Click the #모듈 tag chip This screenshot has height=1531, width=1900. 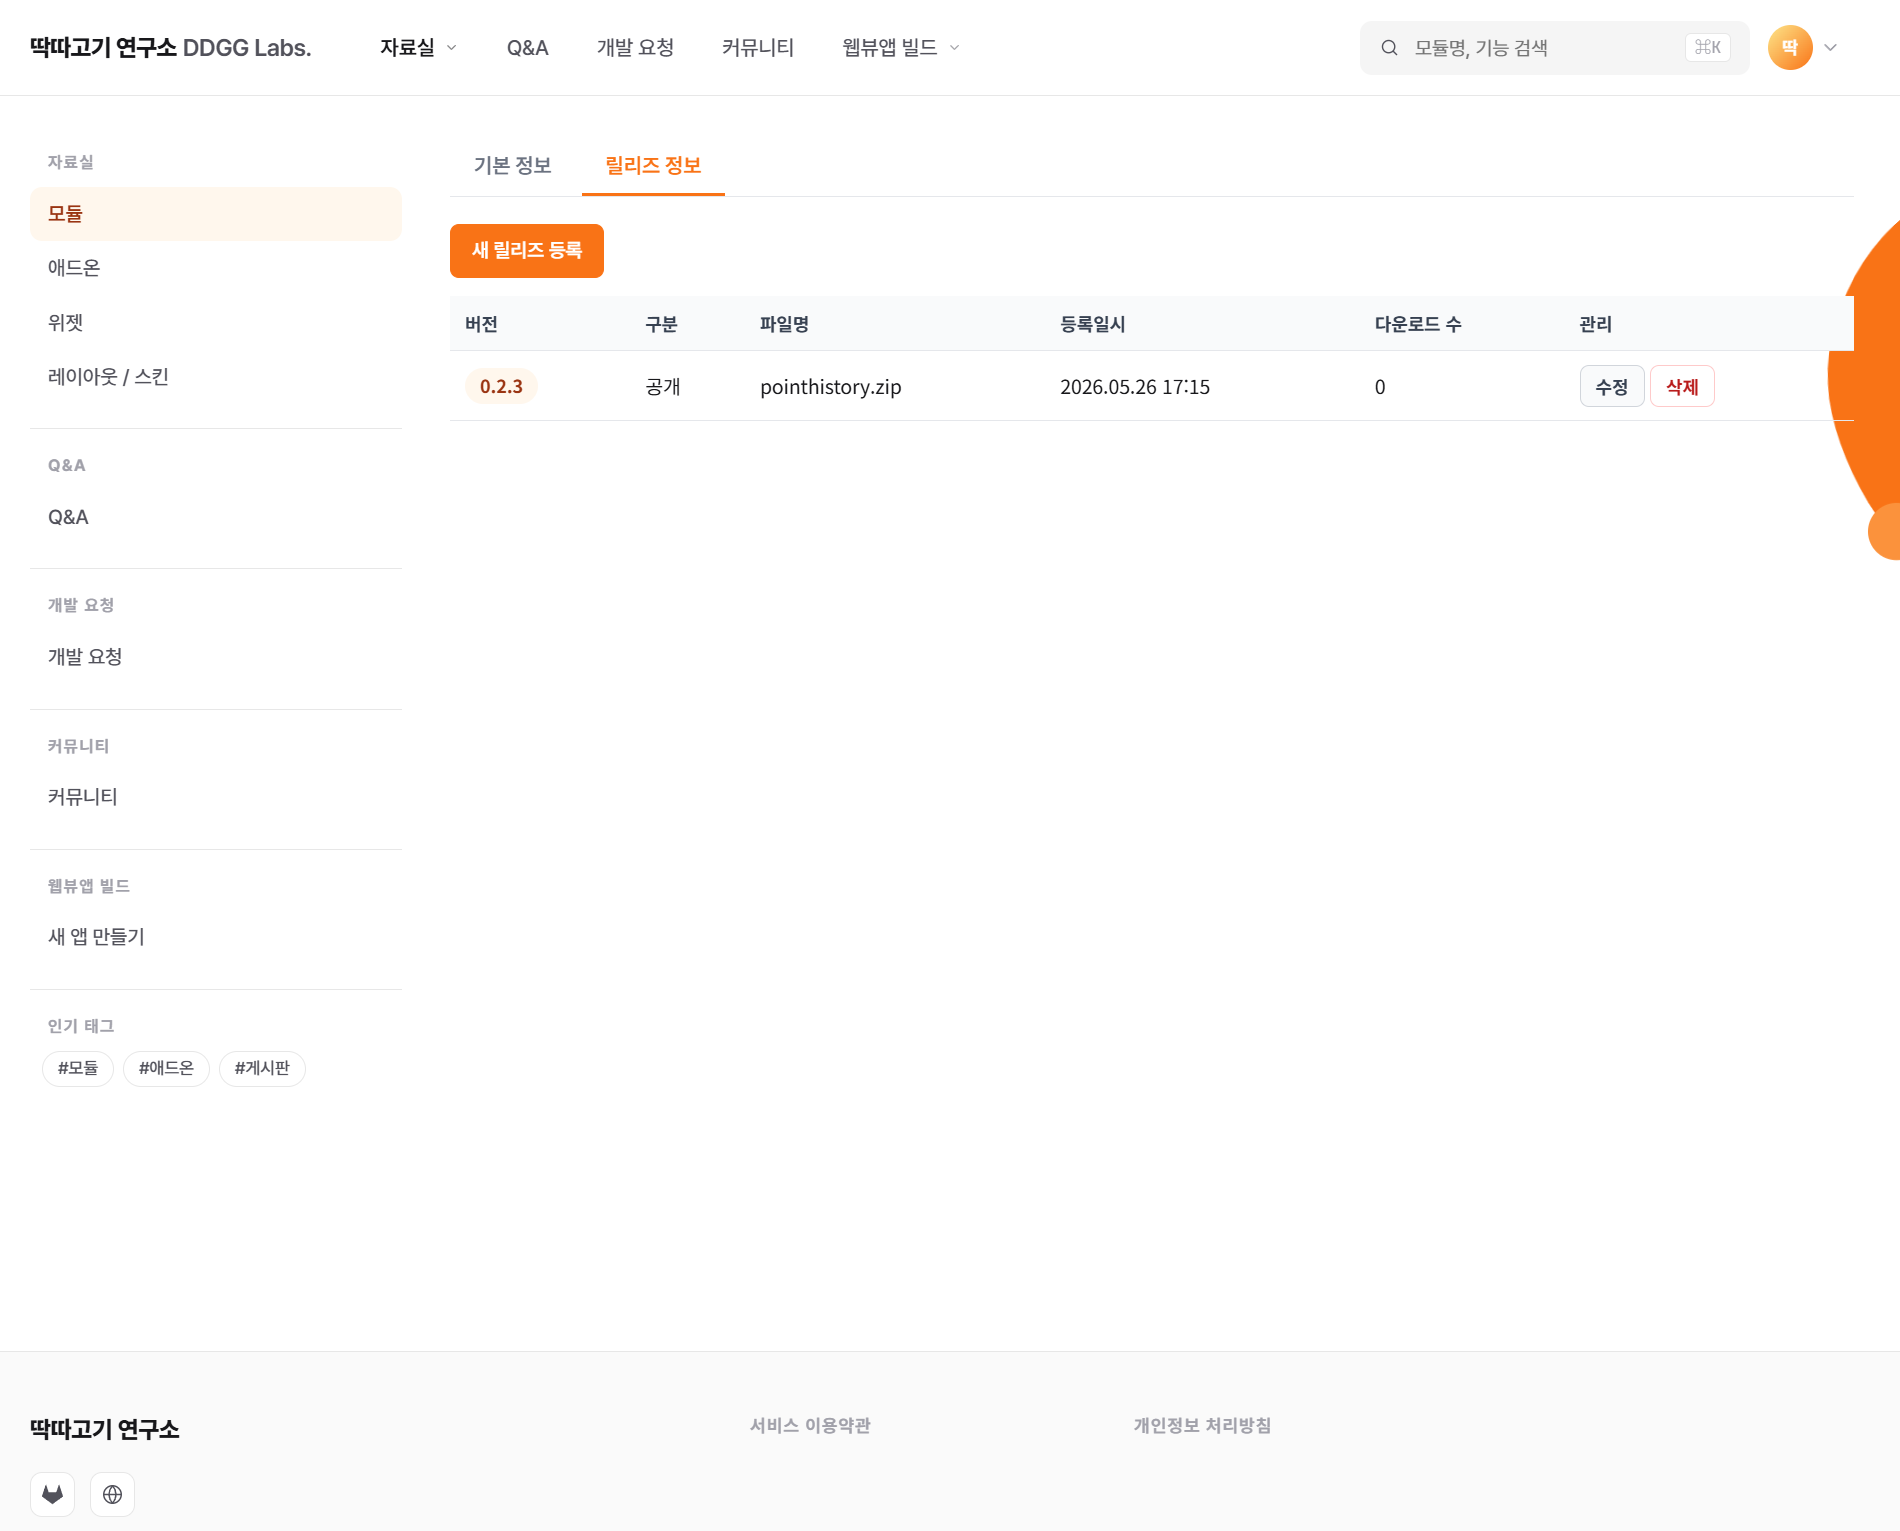78,1069
